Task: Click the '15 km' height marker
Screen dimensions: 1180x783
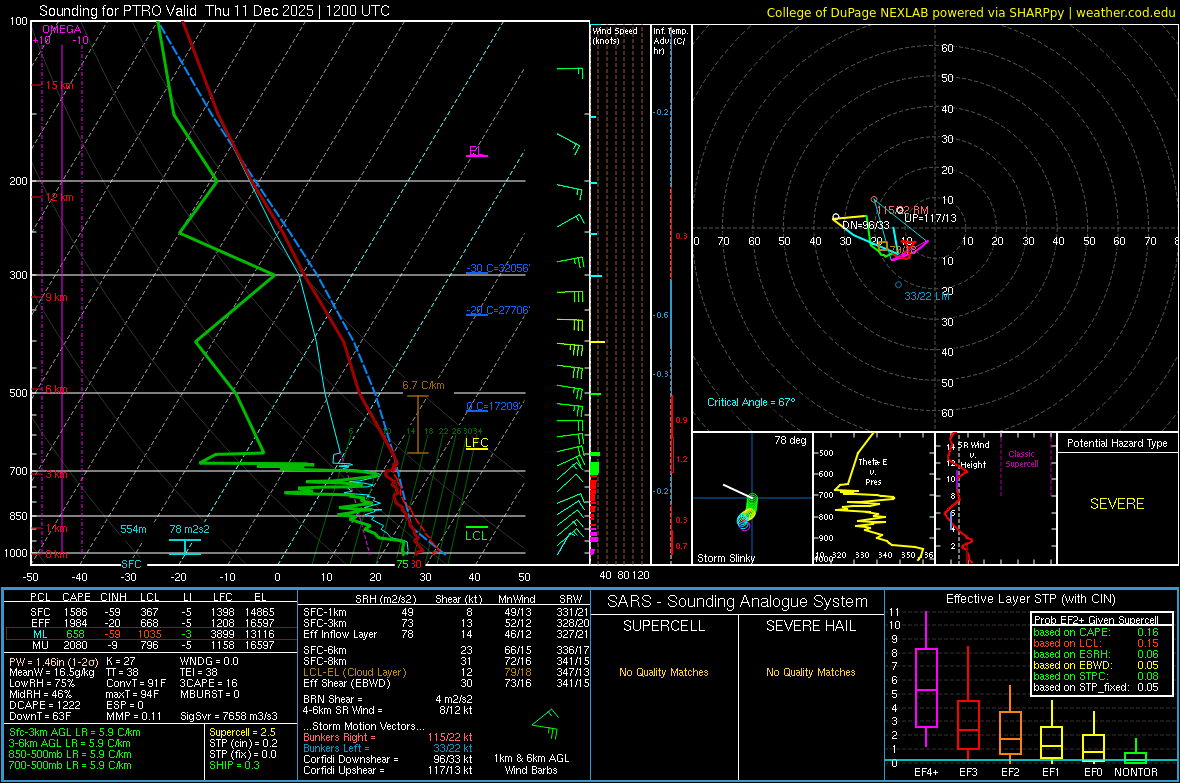Action: click(x=59, y=85)
